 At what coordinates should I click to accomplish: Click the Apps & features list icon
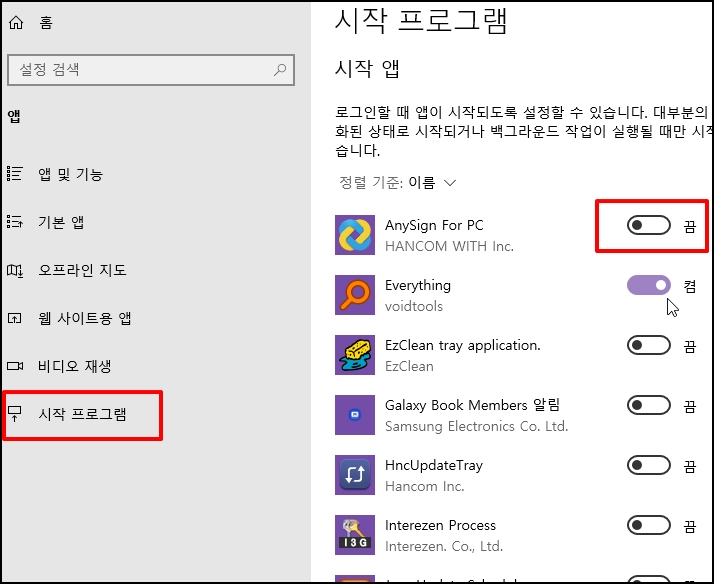click(15, 174)
